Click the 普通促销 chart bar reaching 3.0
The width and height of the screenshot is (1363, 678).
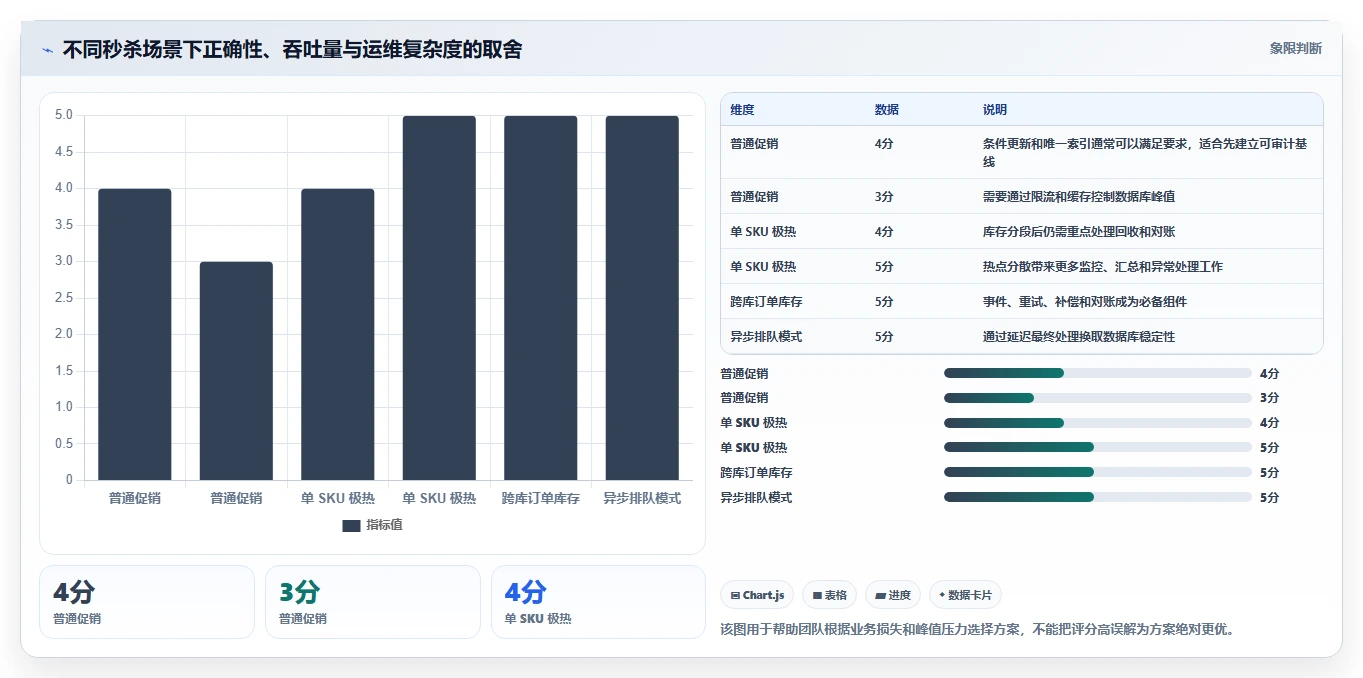pos(236,371)
